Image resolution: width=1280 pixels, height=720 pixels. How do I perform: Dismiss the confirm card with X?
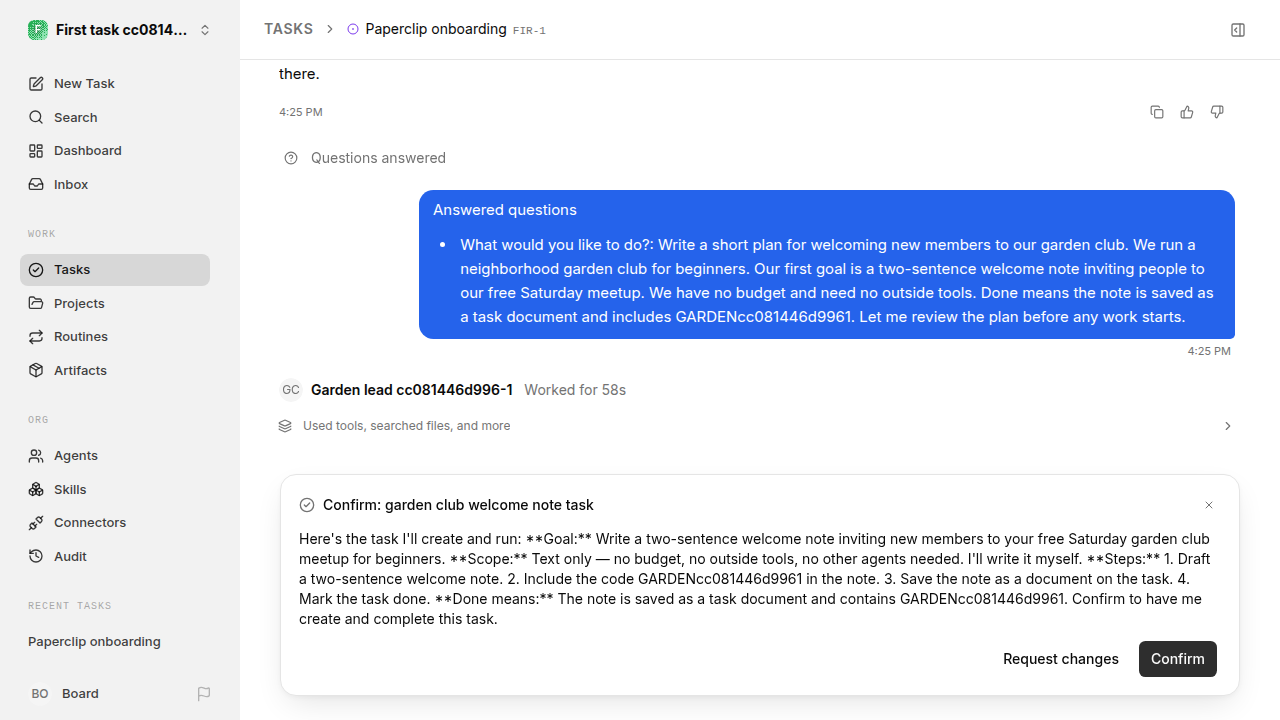click(1209, 505)
